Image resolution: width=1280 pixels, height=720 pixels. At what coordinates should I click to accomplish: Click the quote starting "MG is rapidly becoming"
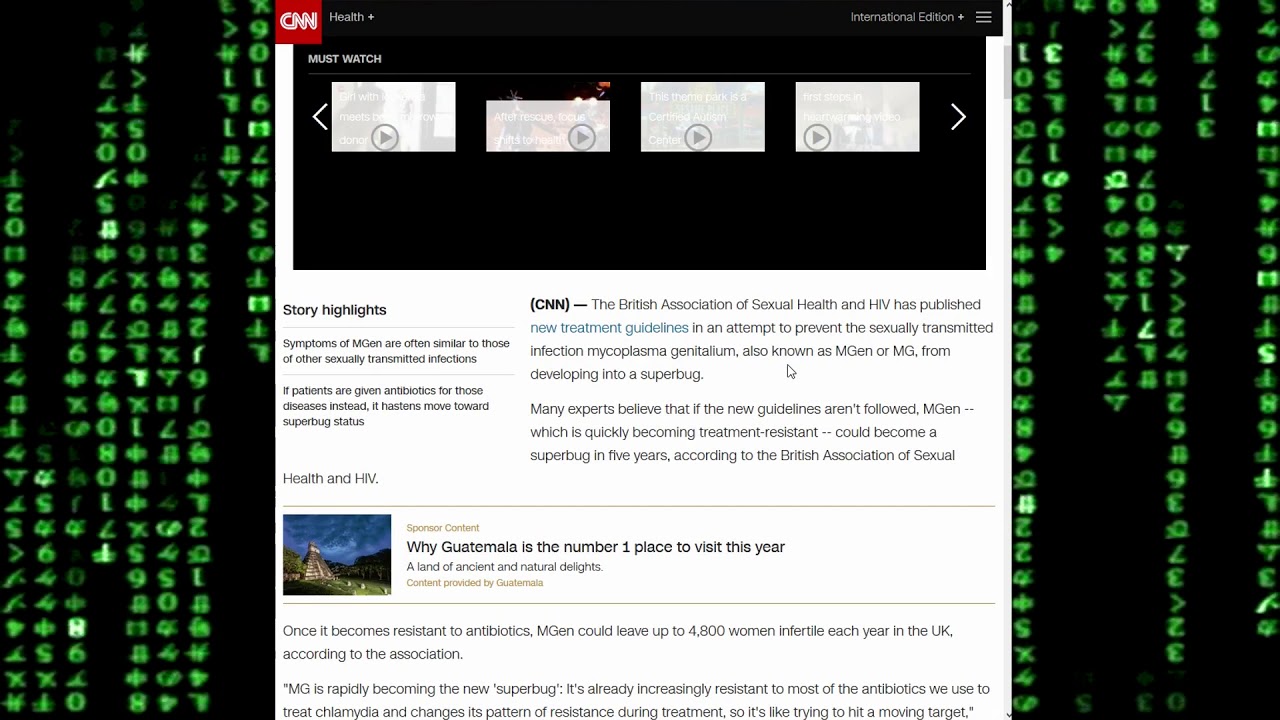coord(636,700)
